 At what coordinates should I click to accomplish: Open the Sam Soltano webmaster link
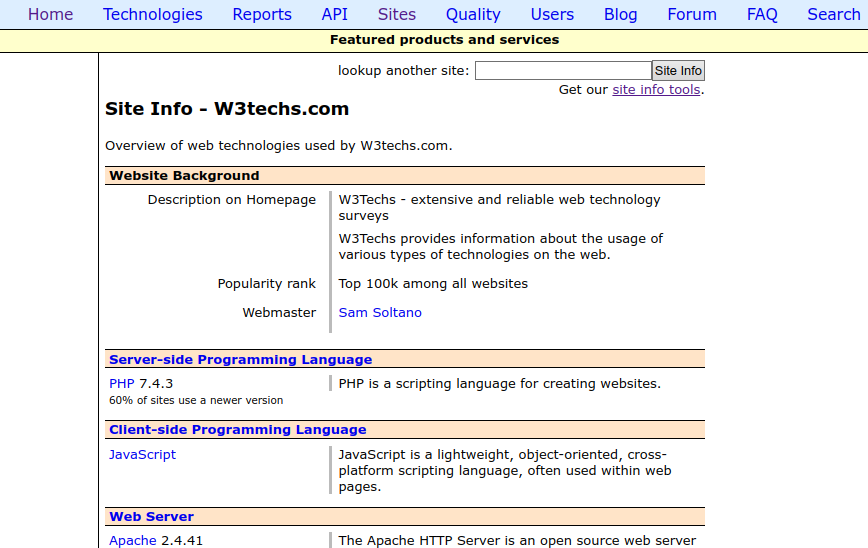click(x=380, y=313)
